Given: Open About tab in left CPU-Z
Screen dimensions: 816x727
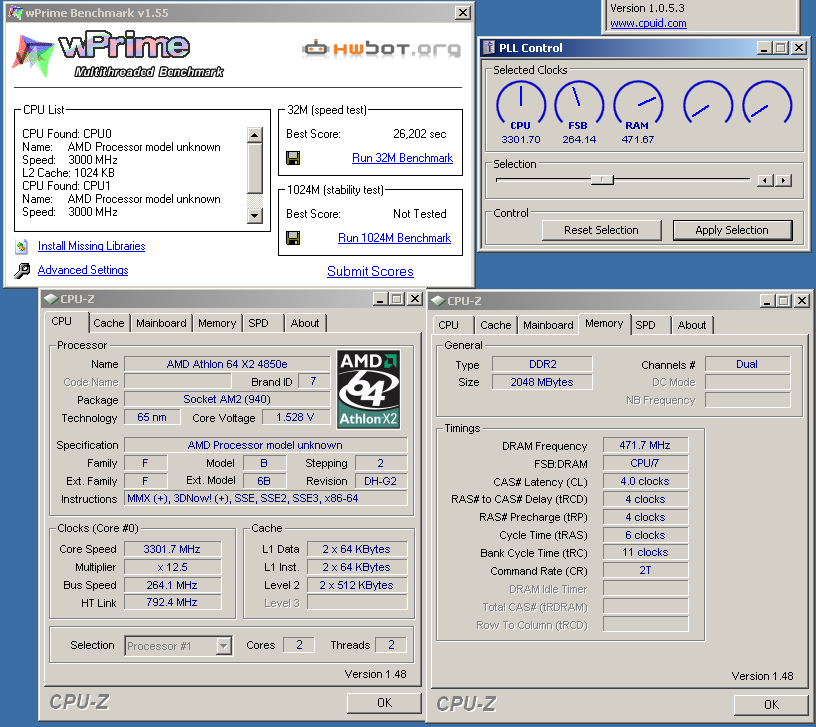Looking at the screenshot, I should pos(305,323).
